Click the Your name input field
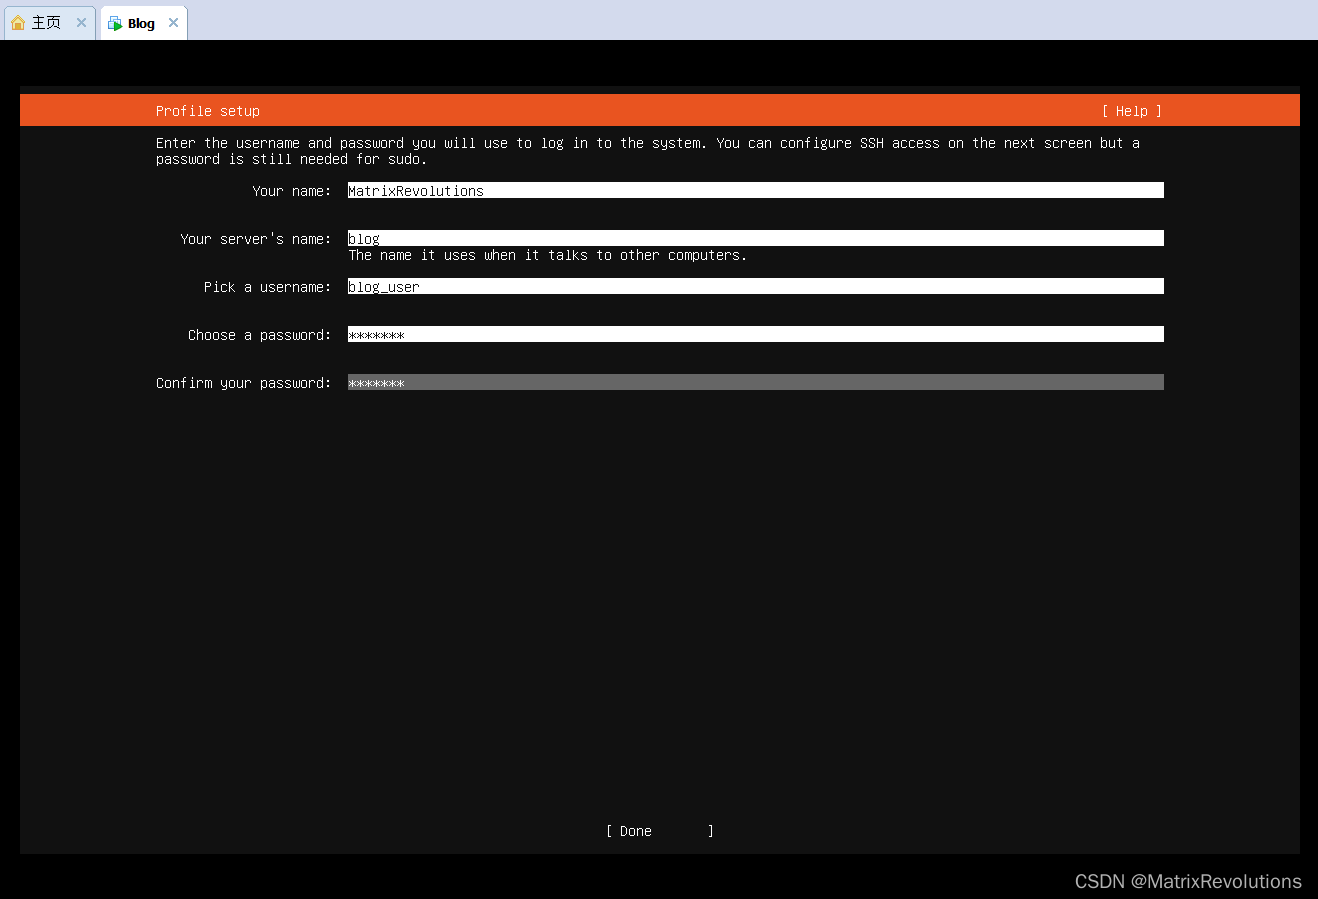This screenshot has height=899, width=1318. [755, 190]
